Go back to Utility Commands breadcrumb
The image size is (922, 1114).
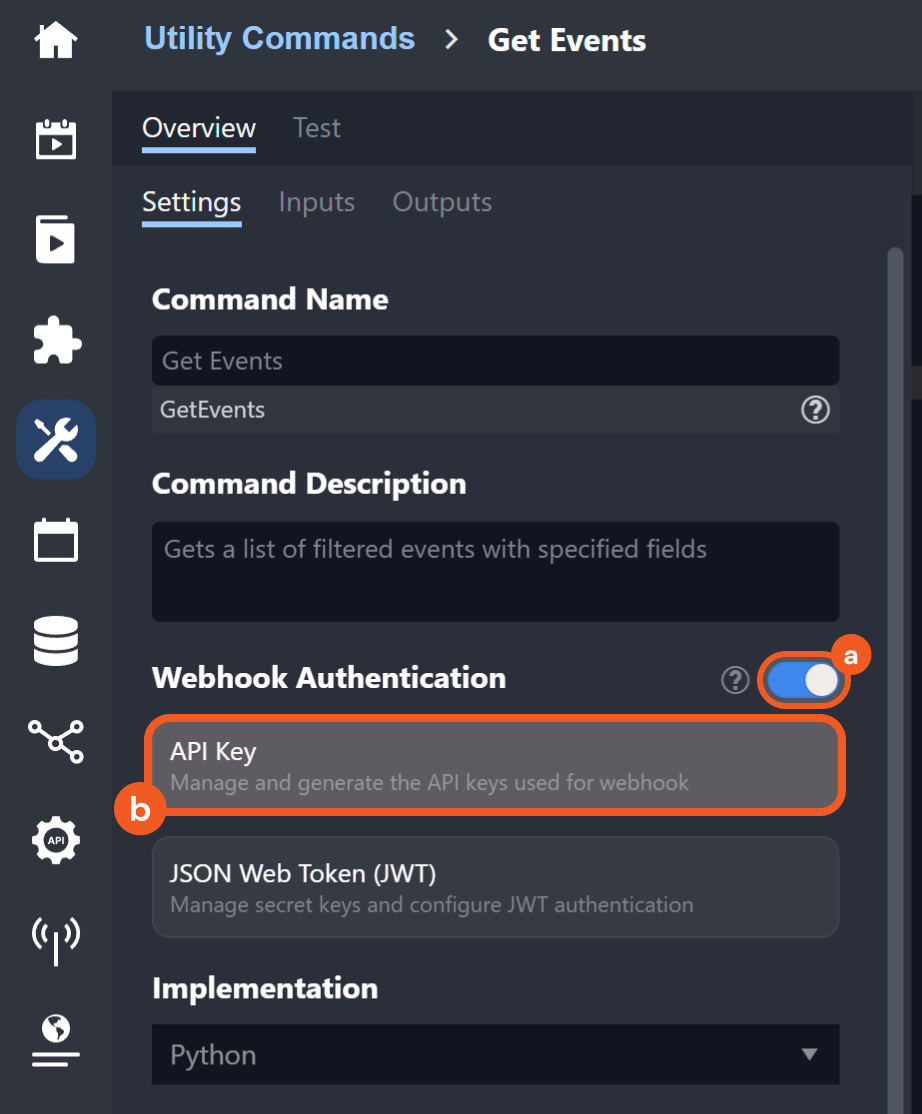tap(279, 39)
